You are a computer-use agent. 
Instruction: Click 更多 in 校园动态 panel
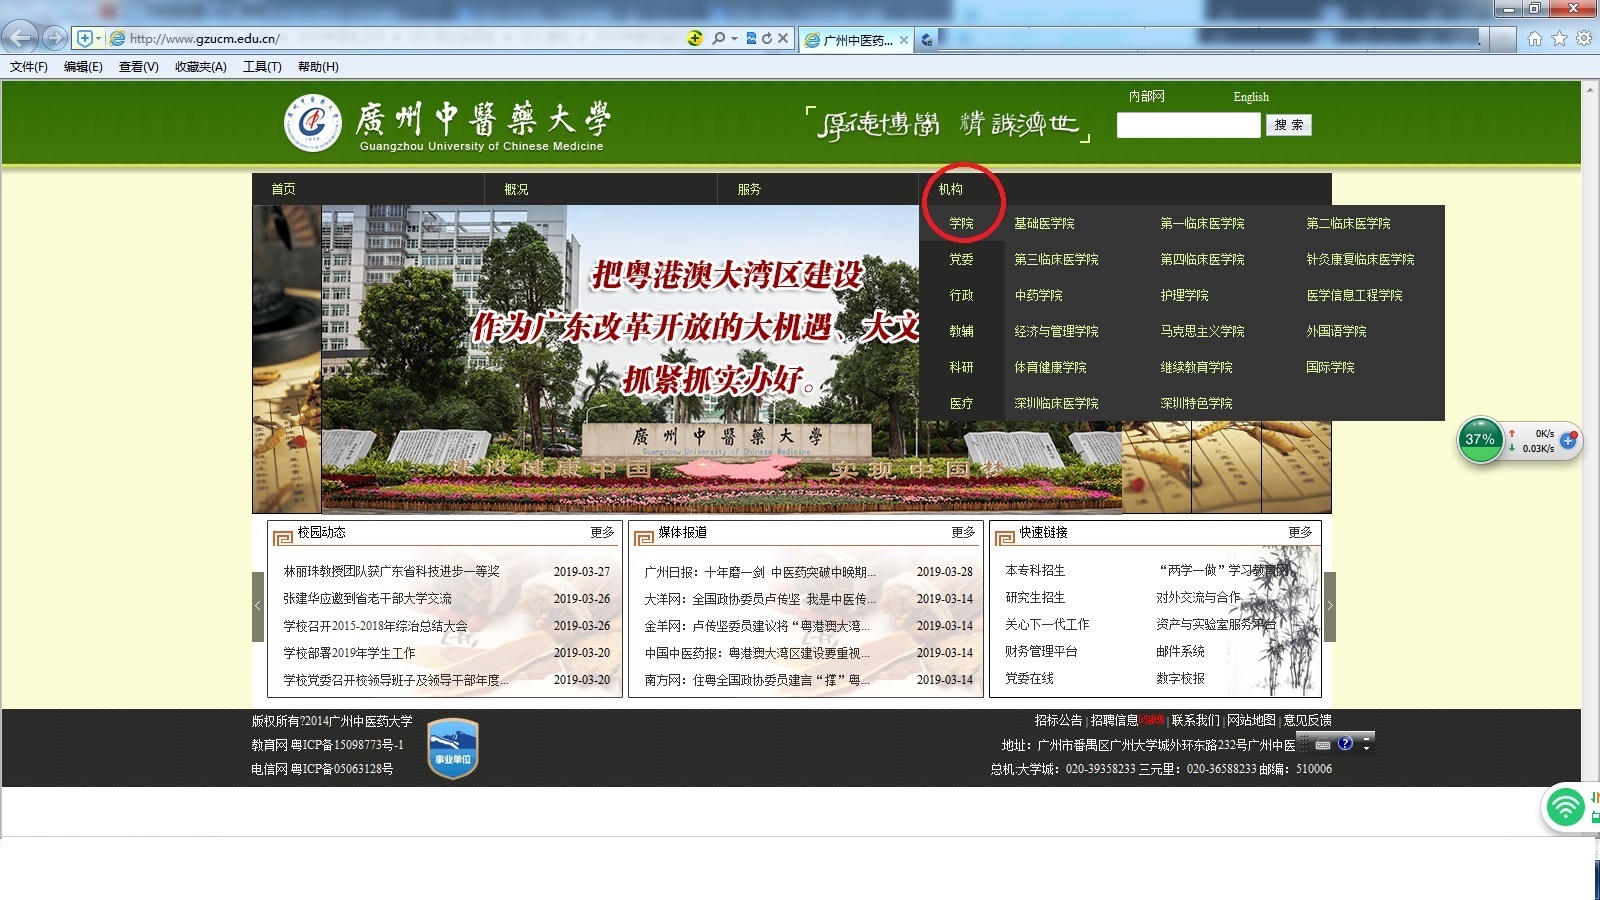[x=602, y=533]
